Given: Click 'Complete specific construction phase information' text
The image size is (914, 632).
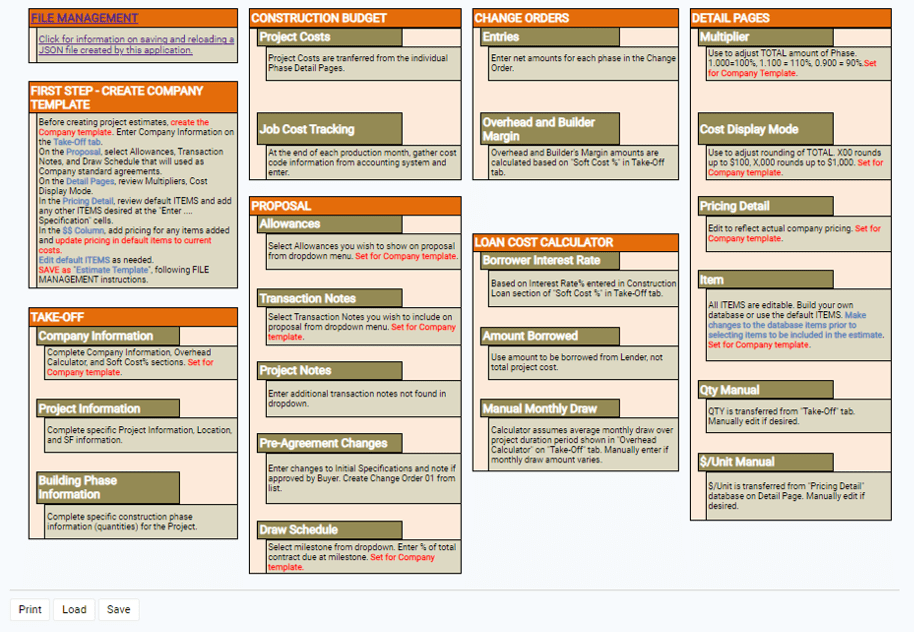Looking at the screenshot, I should [122, 522].
